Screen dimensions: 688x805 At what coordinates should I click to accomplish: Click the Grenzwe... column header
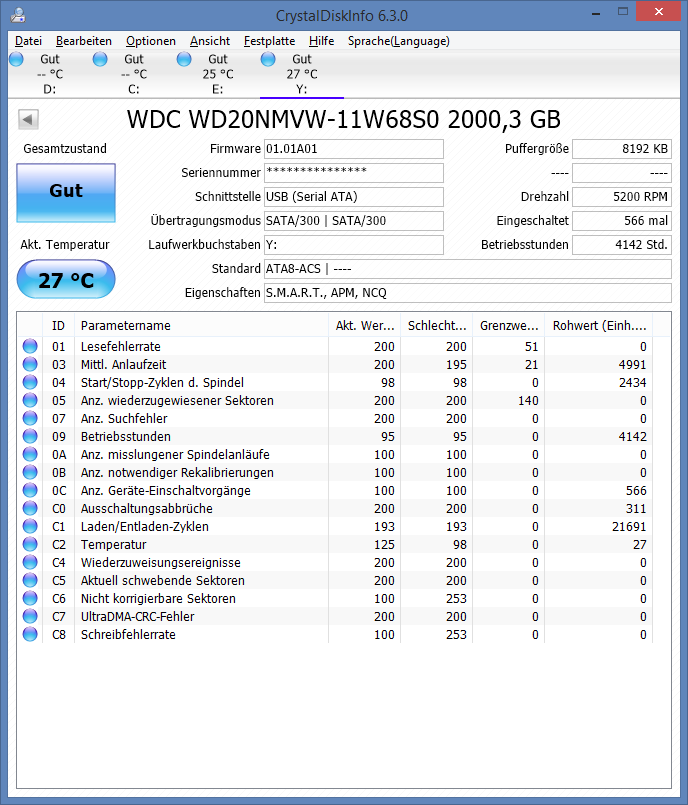[x=509, y=325]
